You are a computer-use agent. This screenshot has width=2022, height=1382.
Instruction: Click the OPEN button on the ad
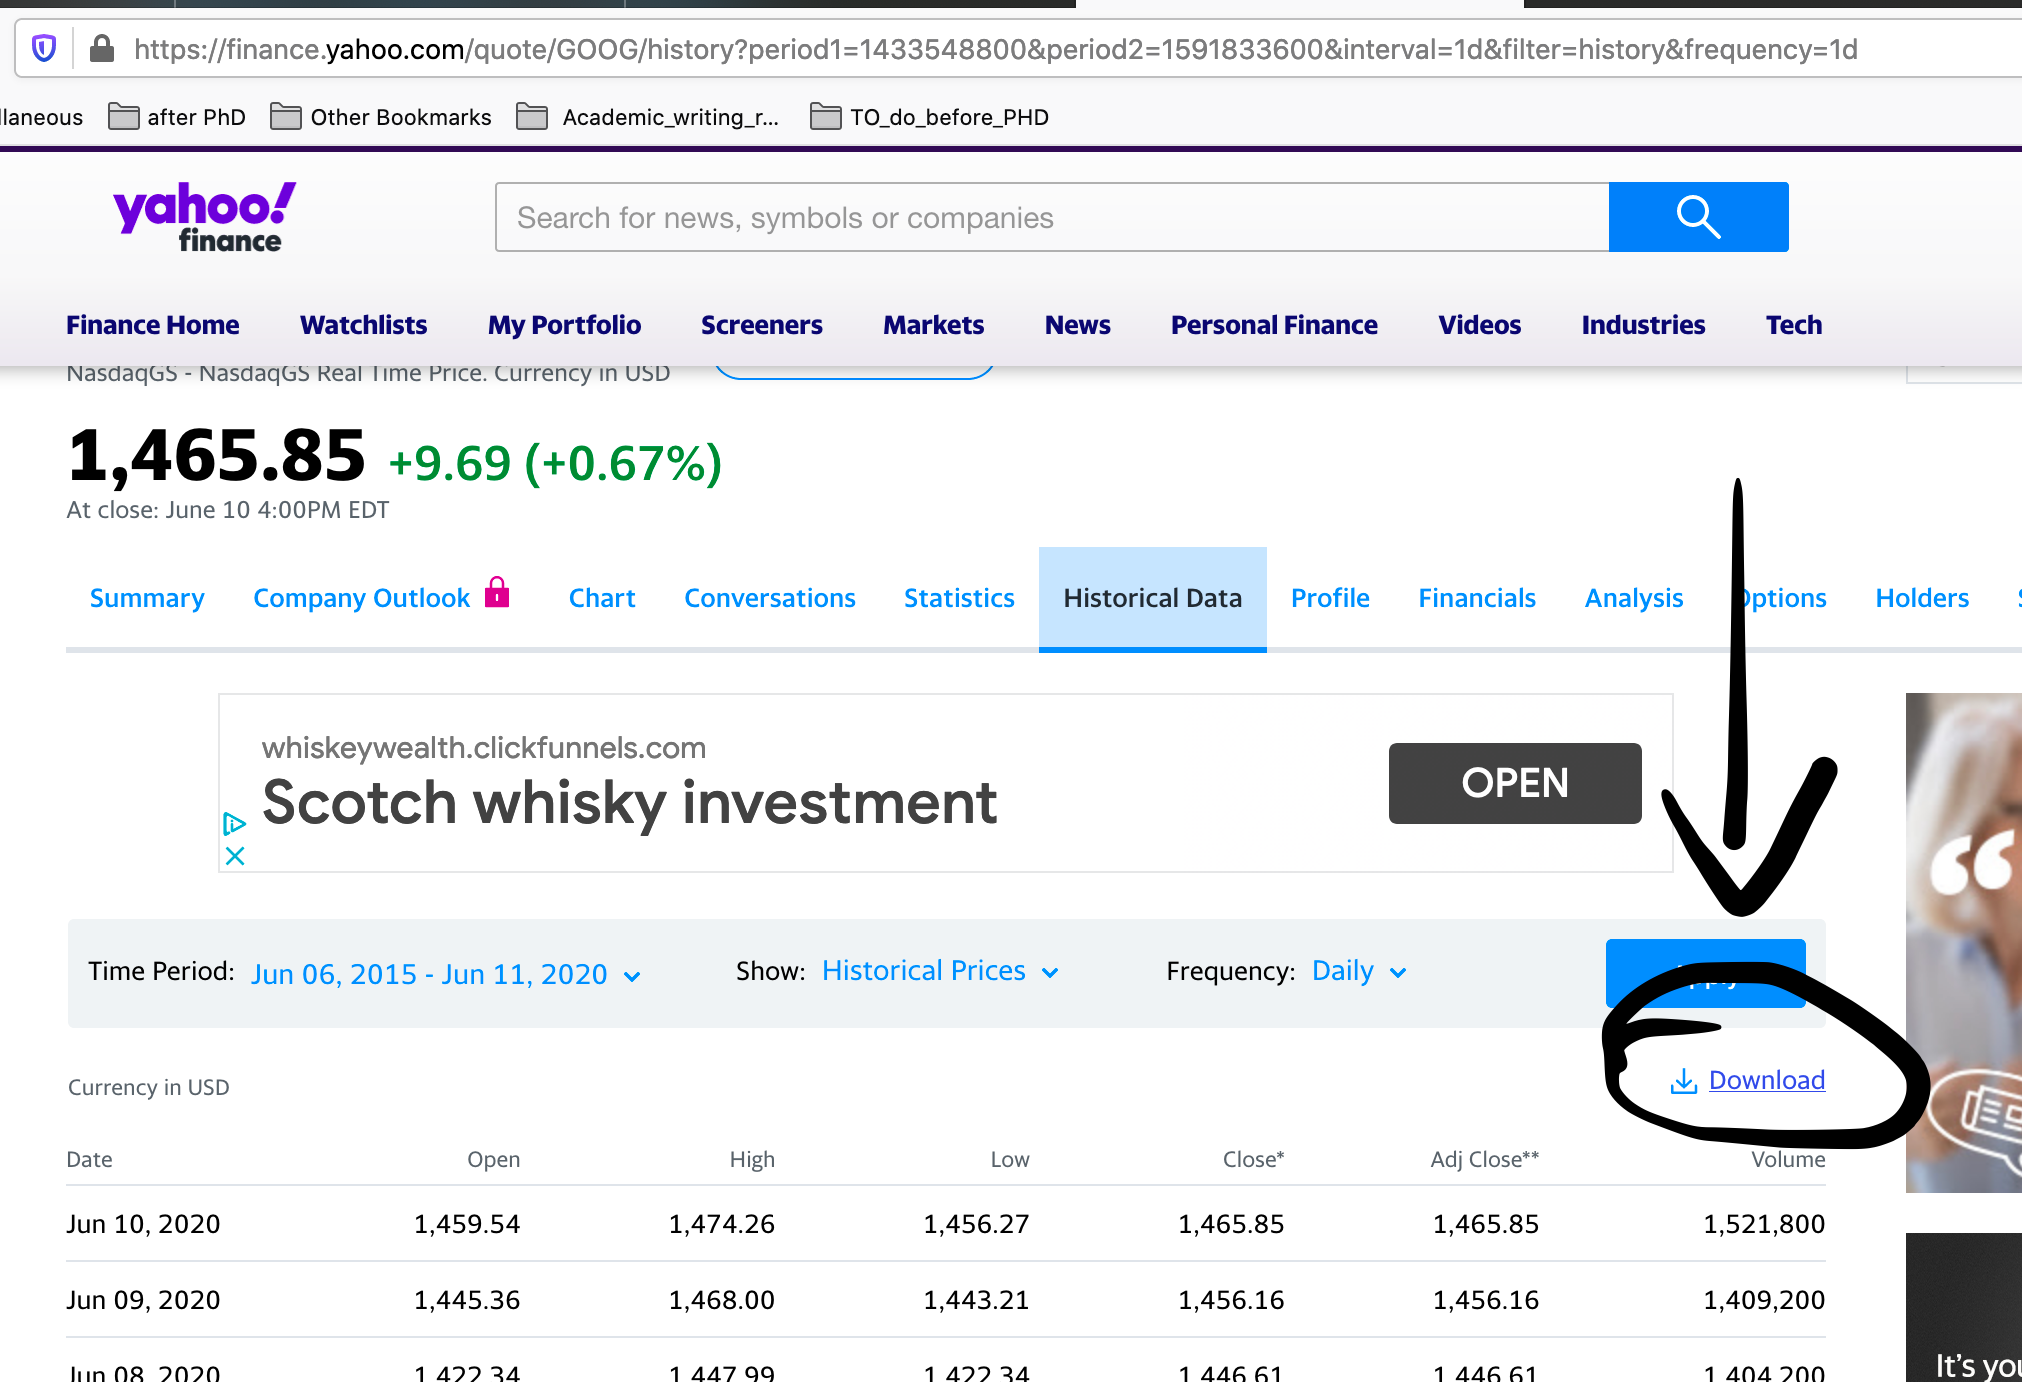1515,783
